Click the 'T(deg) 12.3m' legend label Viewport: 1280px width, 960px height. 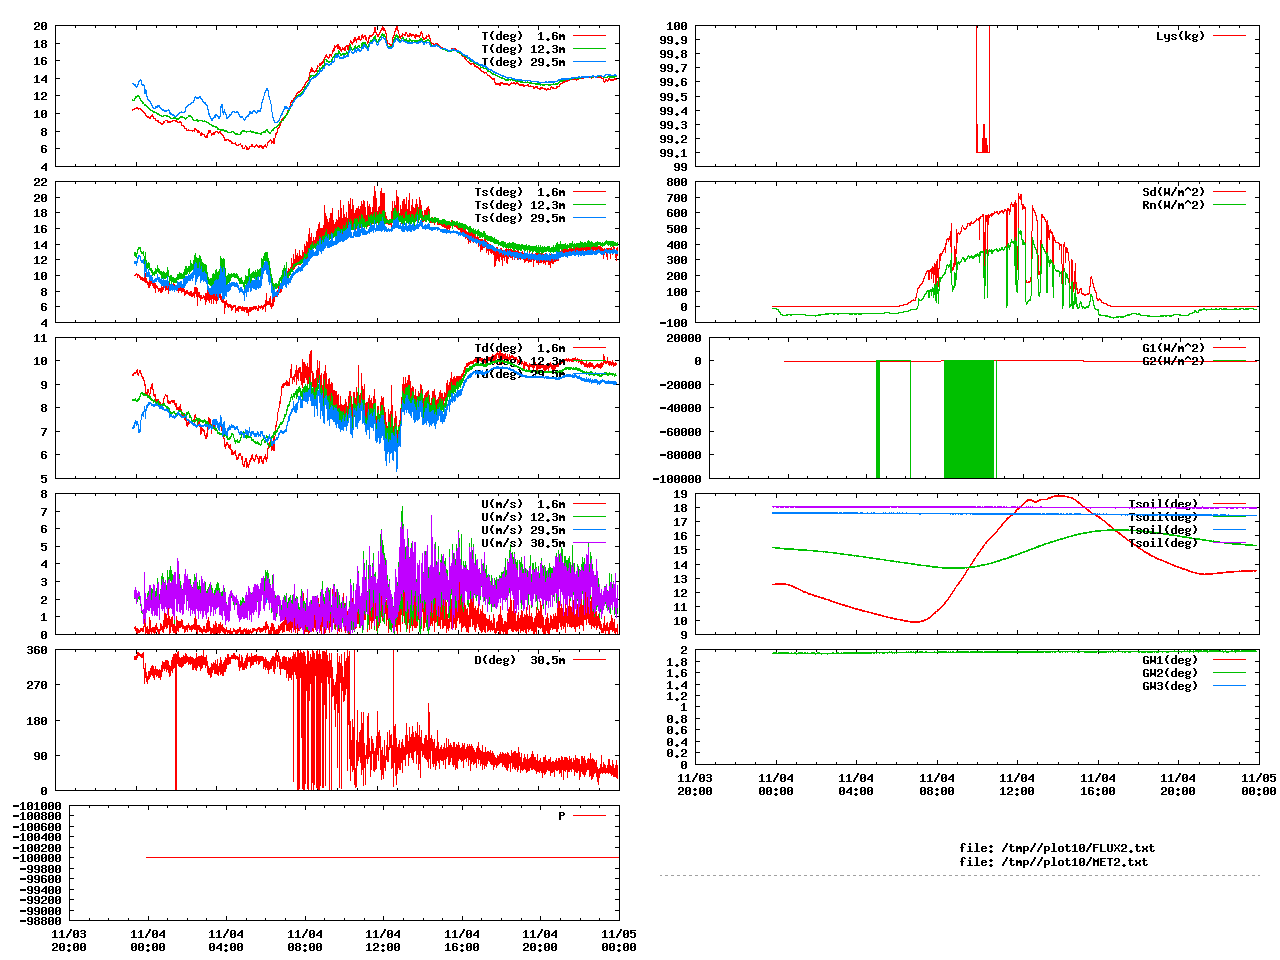(523, 49)
